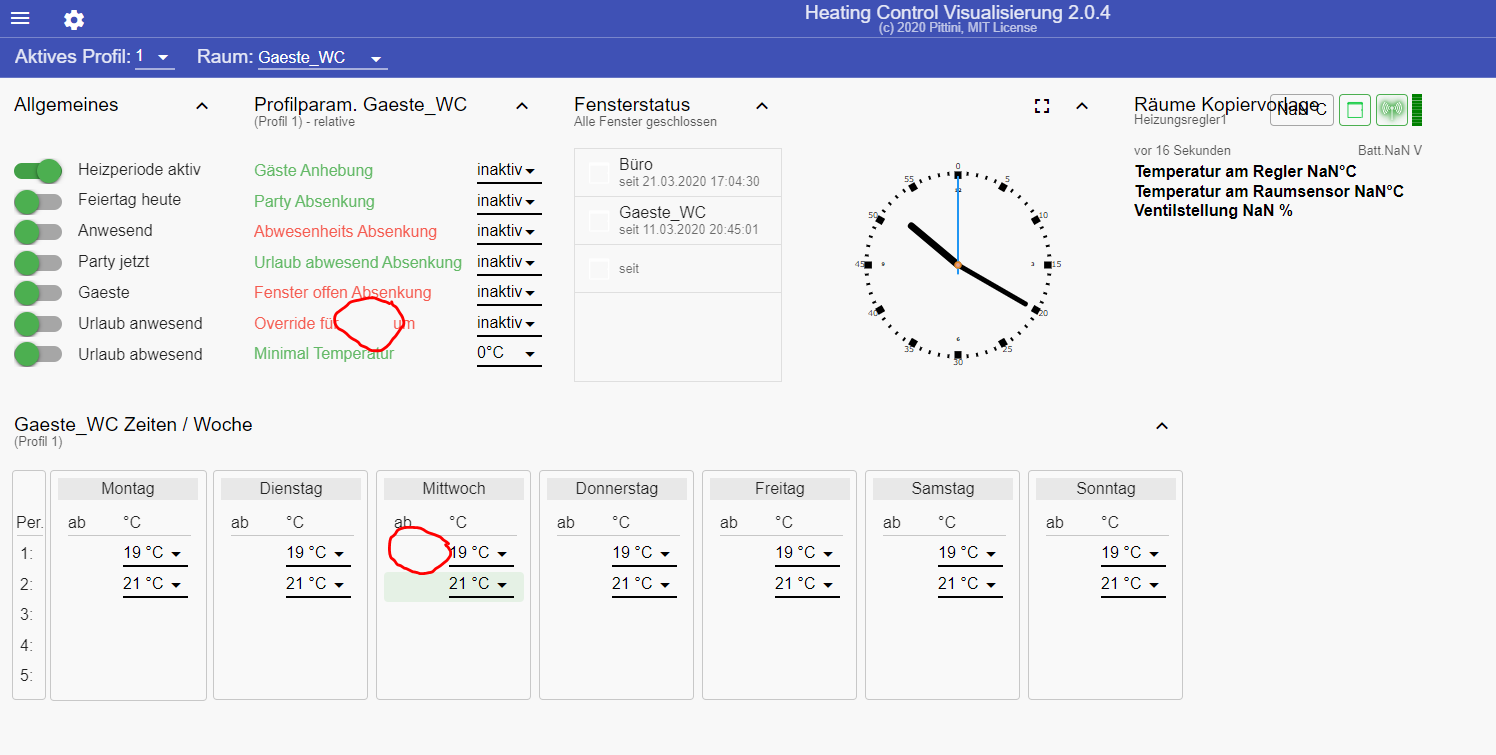The height and width of the screenshot is (755, 1496).
Task: Toggle the Party jetzt switch
Action: point(38,263)
